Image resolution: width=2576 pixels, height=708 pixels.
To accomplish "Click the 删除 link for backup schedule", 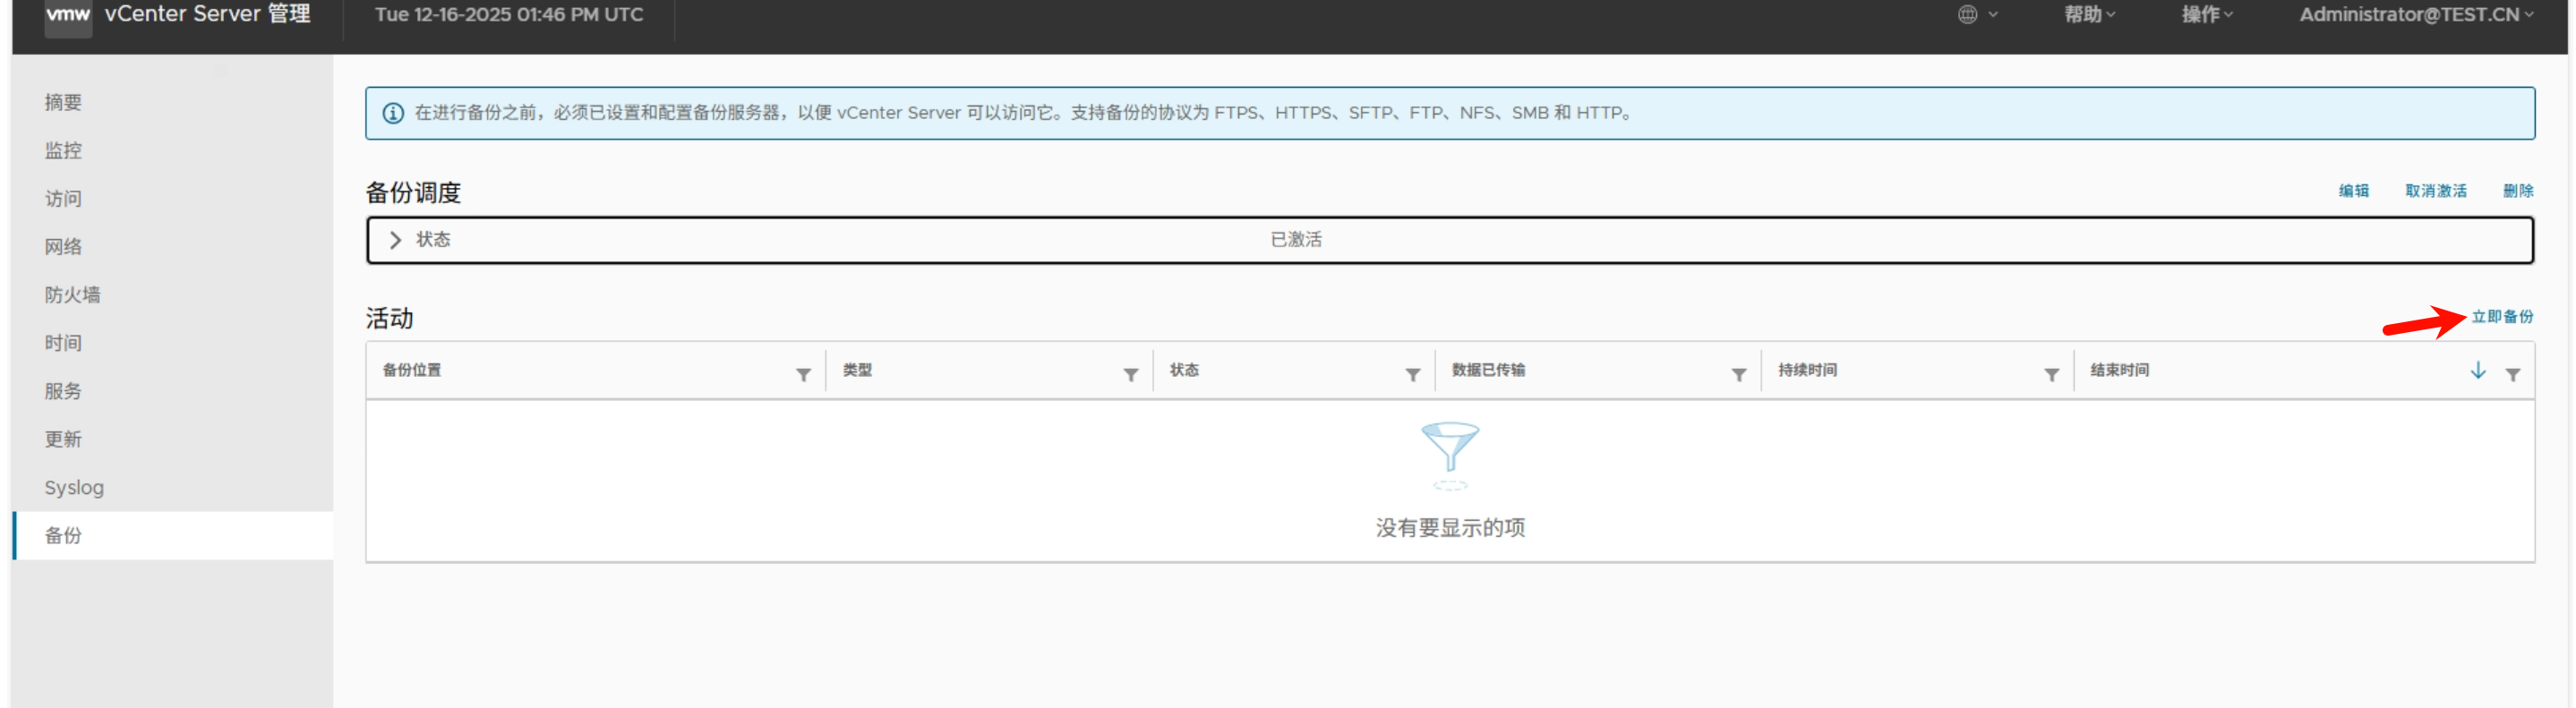I will pyautogui.click(x=2517, y=190).
